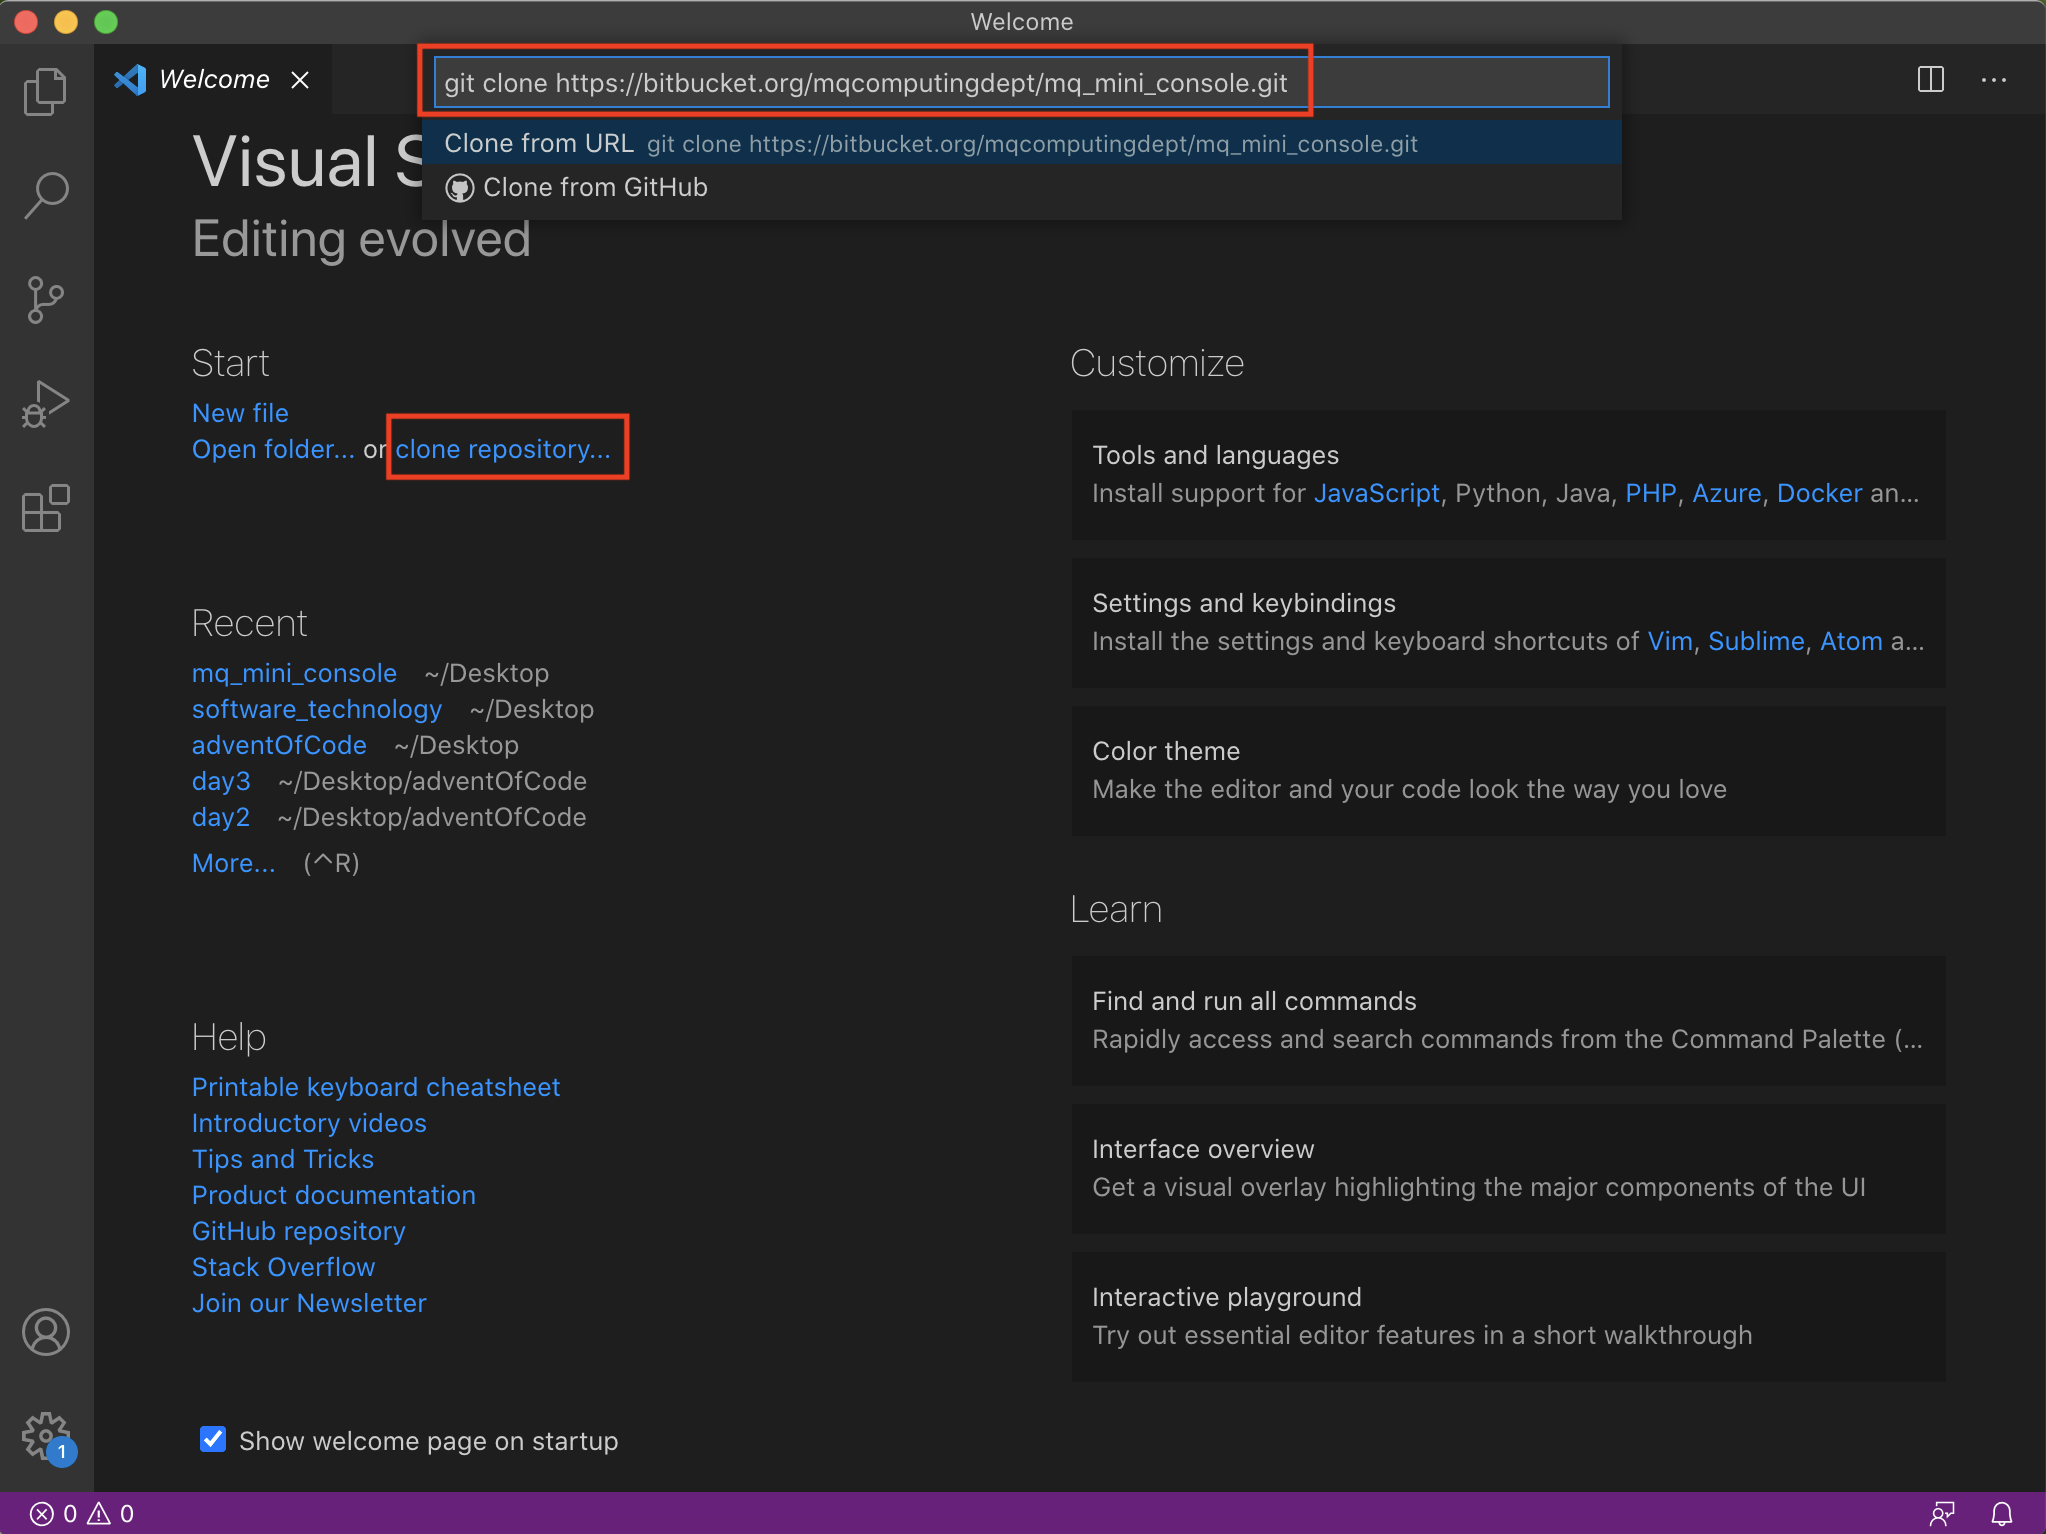Open Tips and Tricks link
Screen dimensions: 2046x1534
click(x=283, y=1159)
